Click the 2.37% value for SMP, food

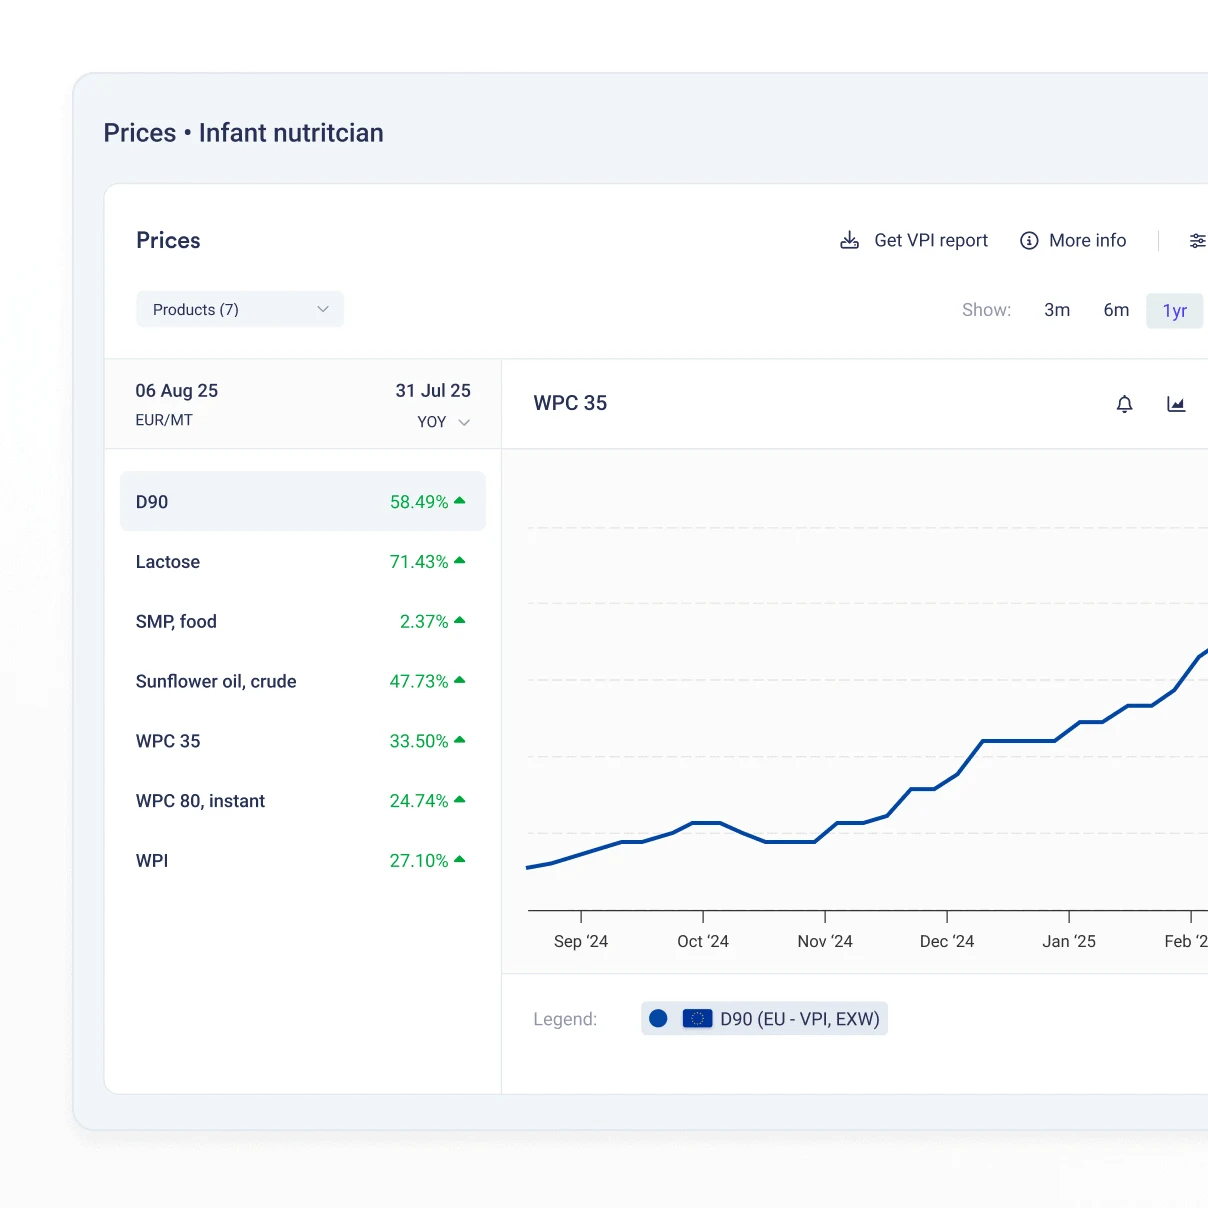(424, 622)
